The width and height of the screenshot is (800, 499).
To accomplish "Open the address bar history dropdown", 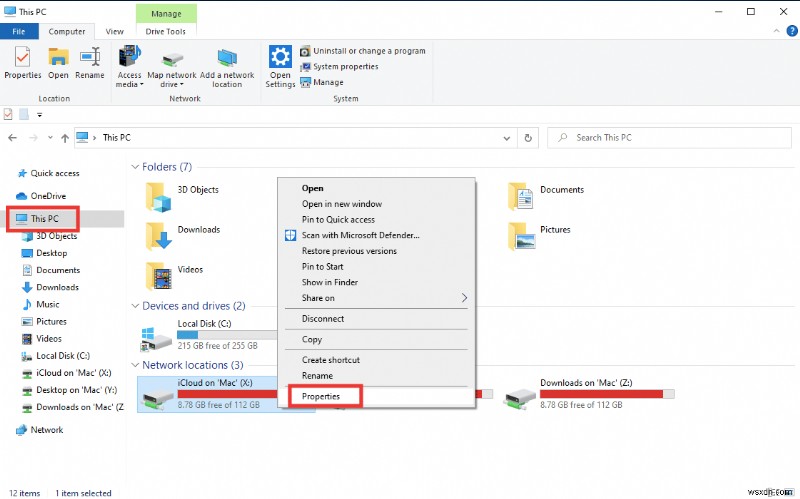I will click(x=507, y=138).
